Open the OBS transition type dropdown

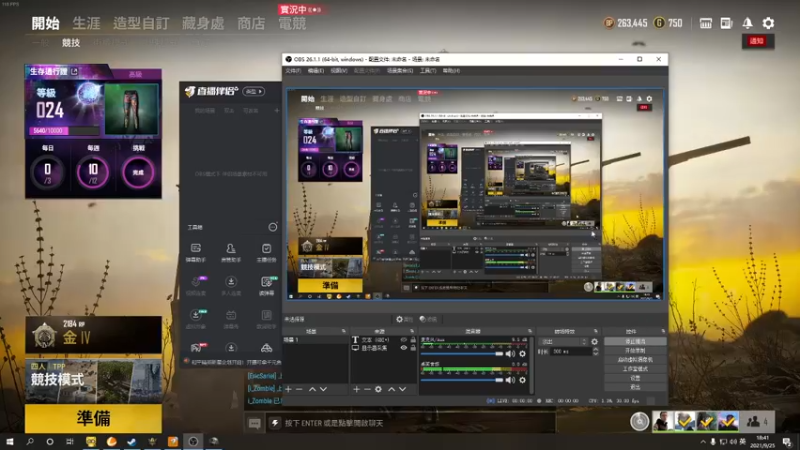pos(564,342)
